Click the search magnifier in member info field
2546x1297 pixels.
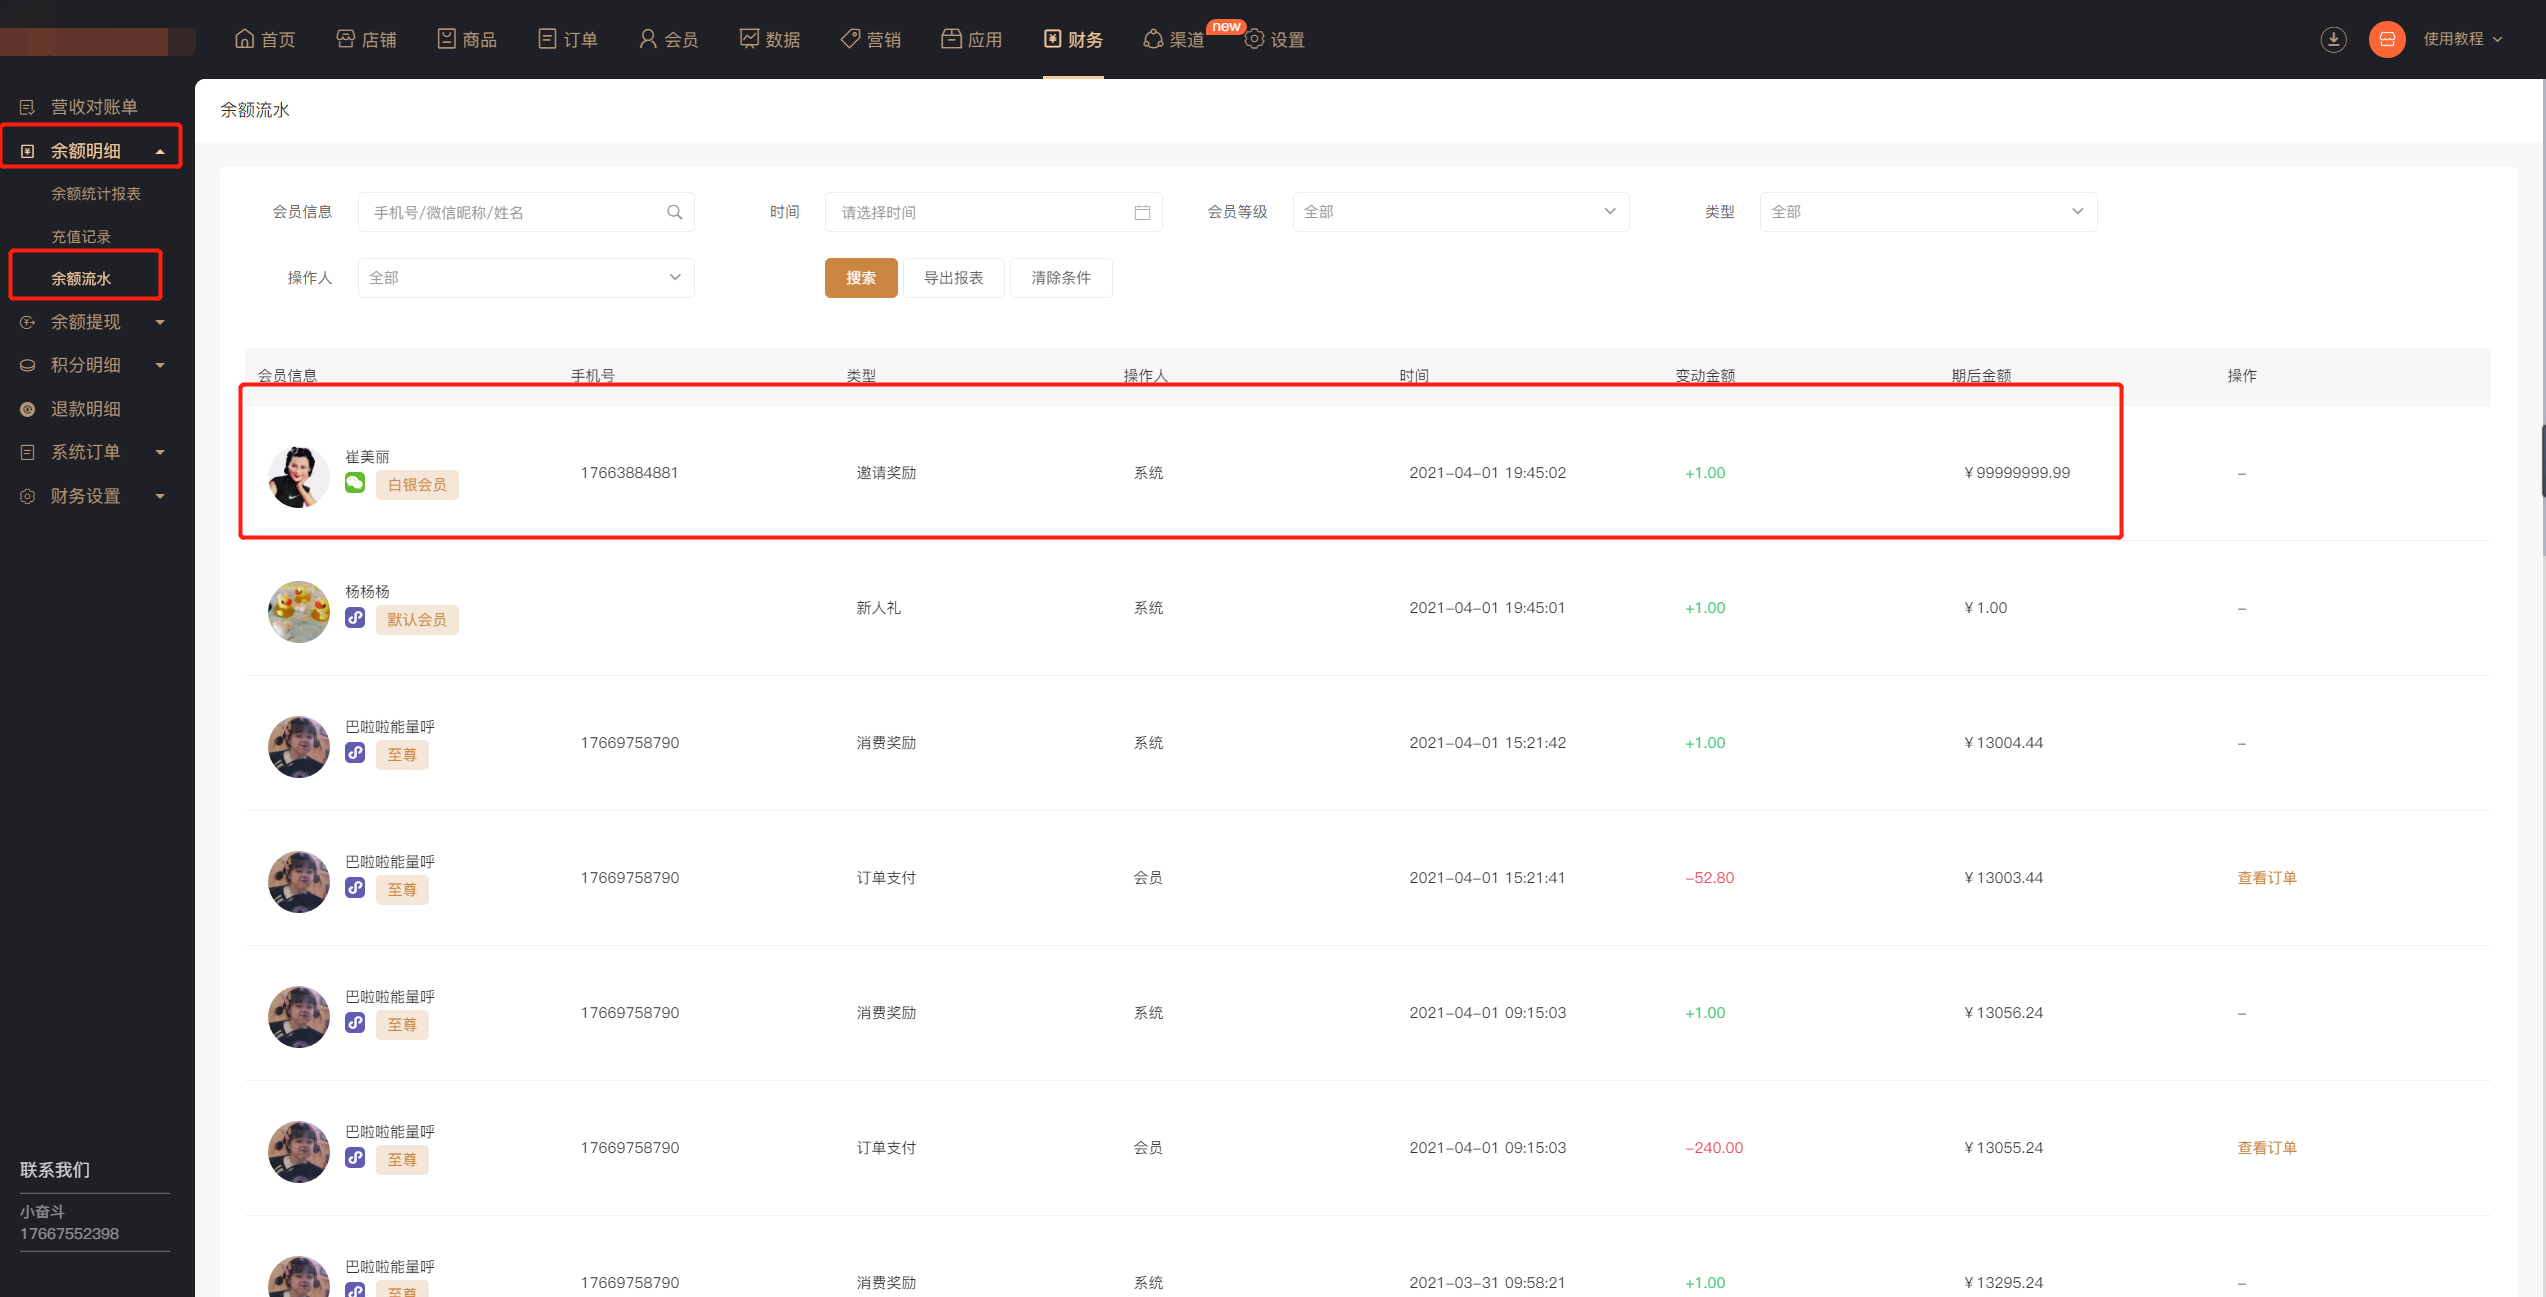pos(674,212)
